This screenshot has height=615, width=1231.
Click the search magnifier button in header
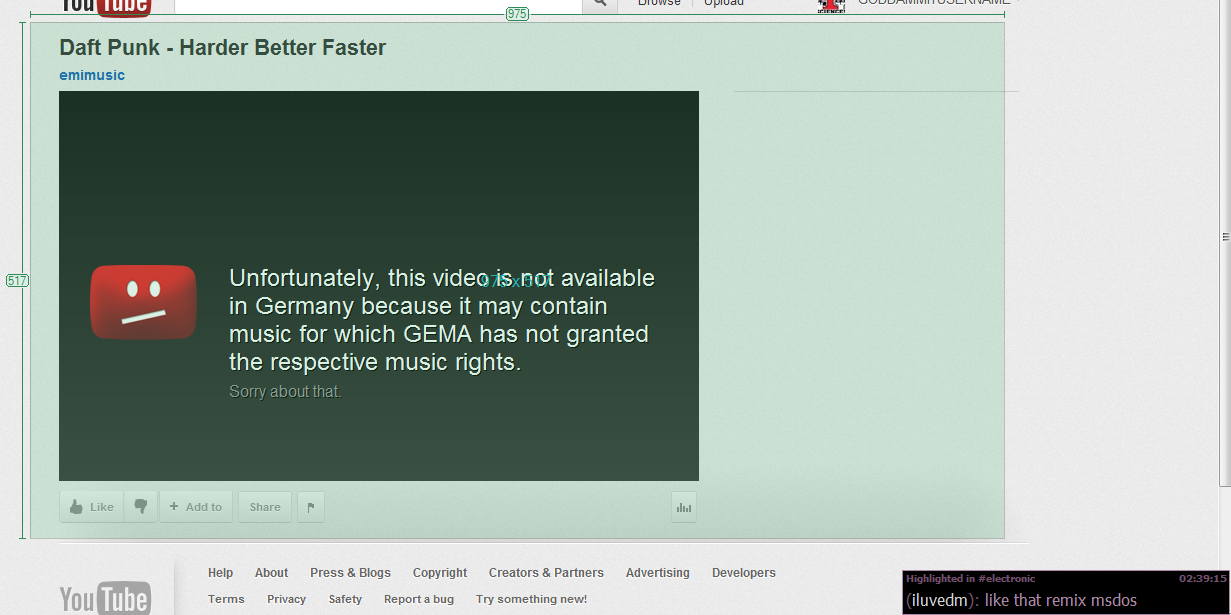tap(599, 4)
